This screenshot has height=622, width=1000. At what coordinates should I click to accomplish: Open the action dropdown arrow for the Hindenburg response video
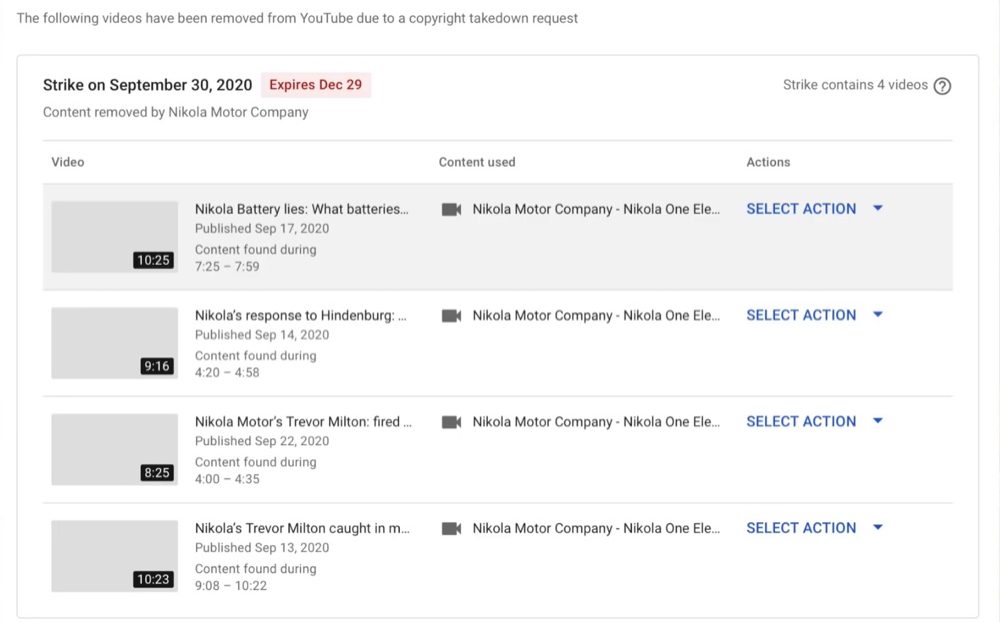coord(878,315)
